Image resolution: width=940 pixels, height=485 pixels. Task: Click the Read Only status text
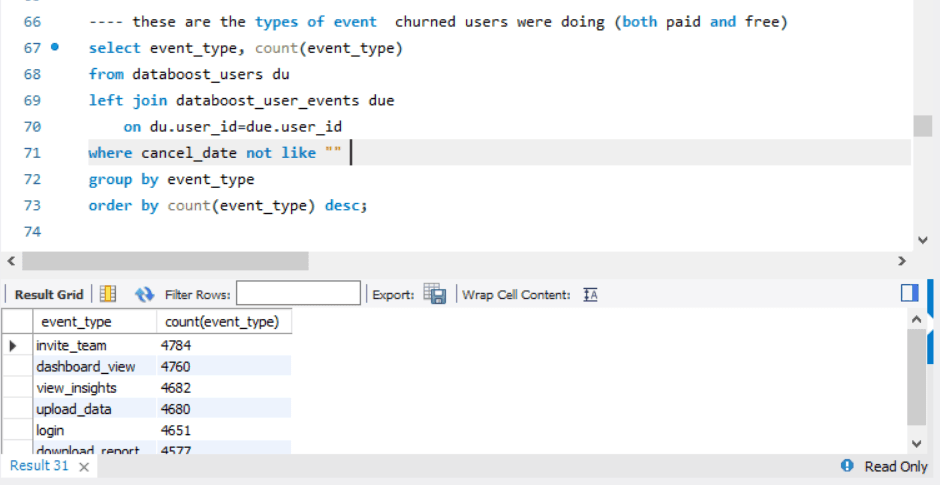click(896, 466)
